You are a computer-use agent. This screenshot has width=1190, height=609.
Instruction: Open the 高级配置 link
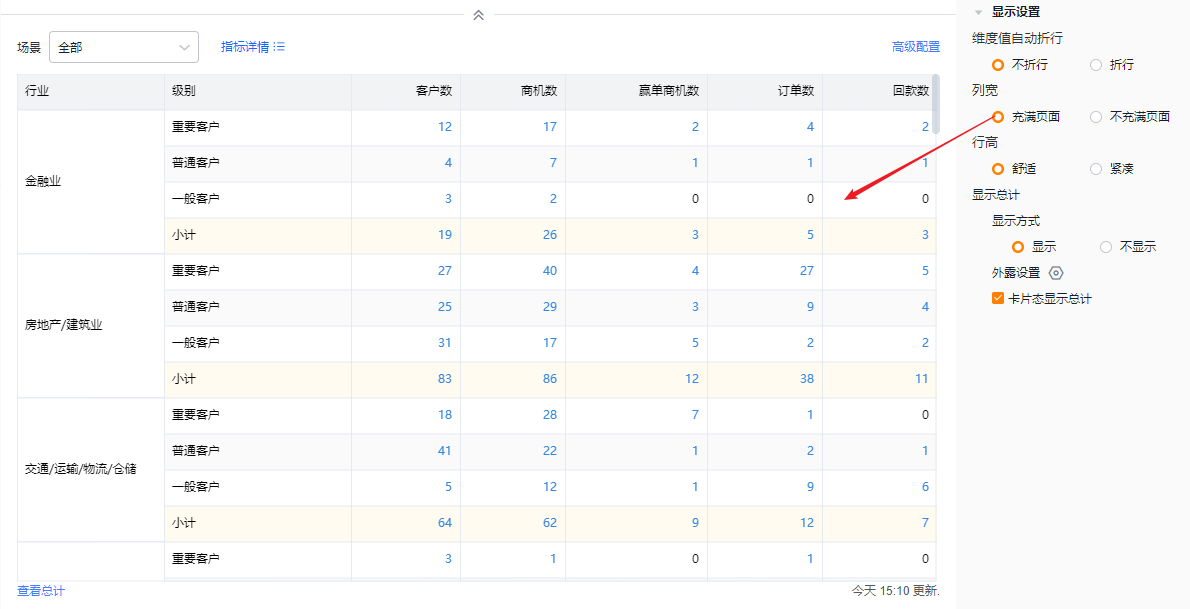[x=916, y=47]
